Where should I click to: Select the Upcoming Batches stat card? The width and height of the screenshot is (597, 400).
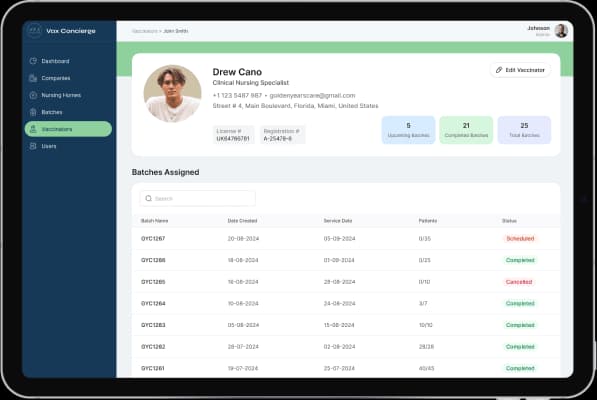point(408,130)
